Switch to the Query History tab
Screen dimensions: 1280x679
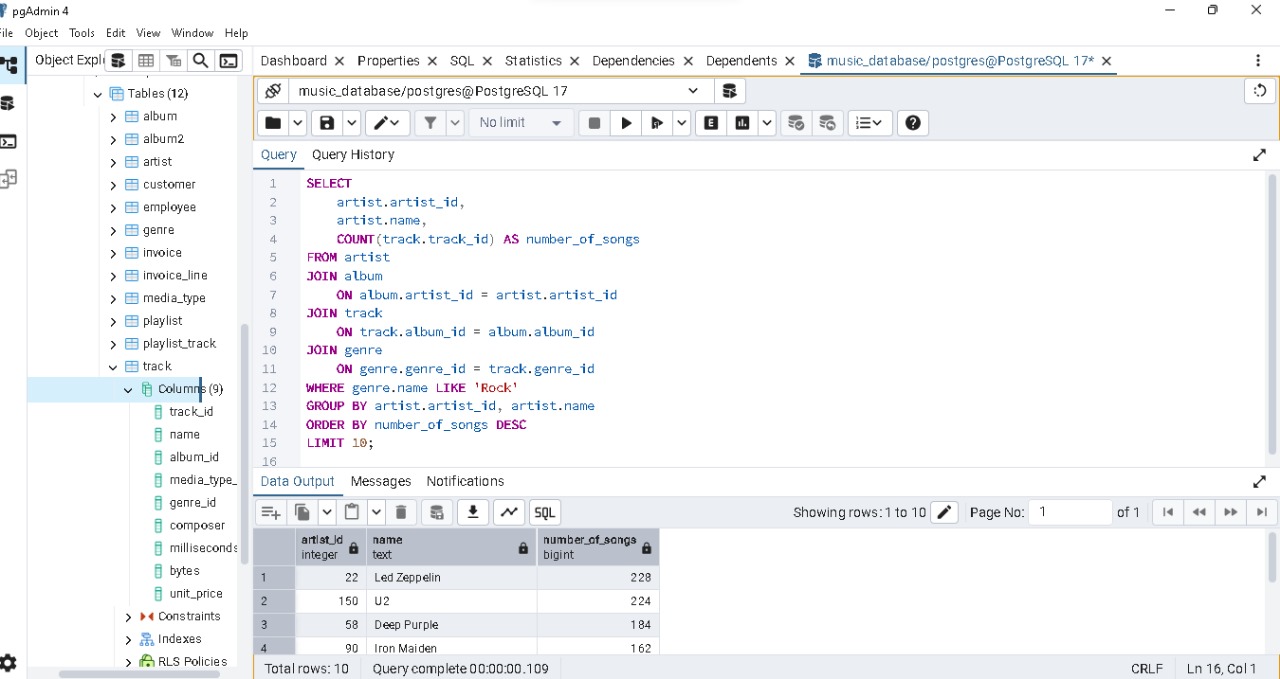(x=353, y=155)
